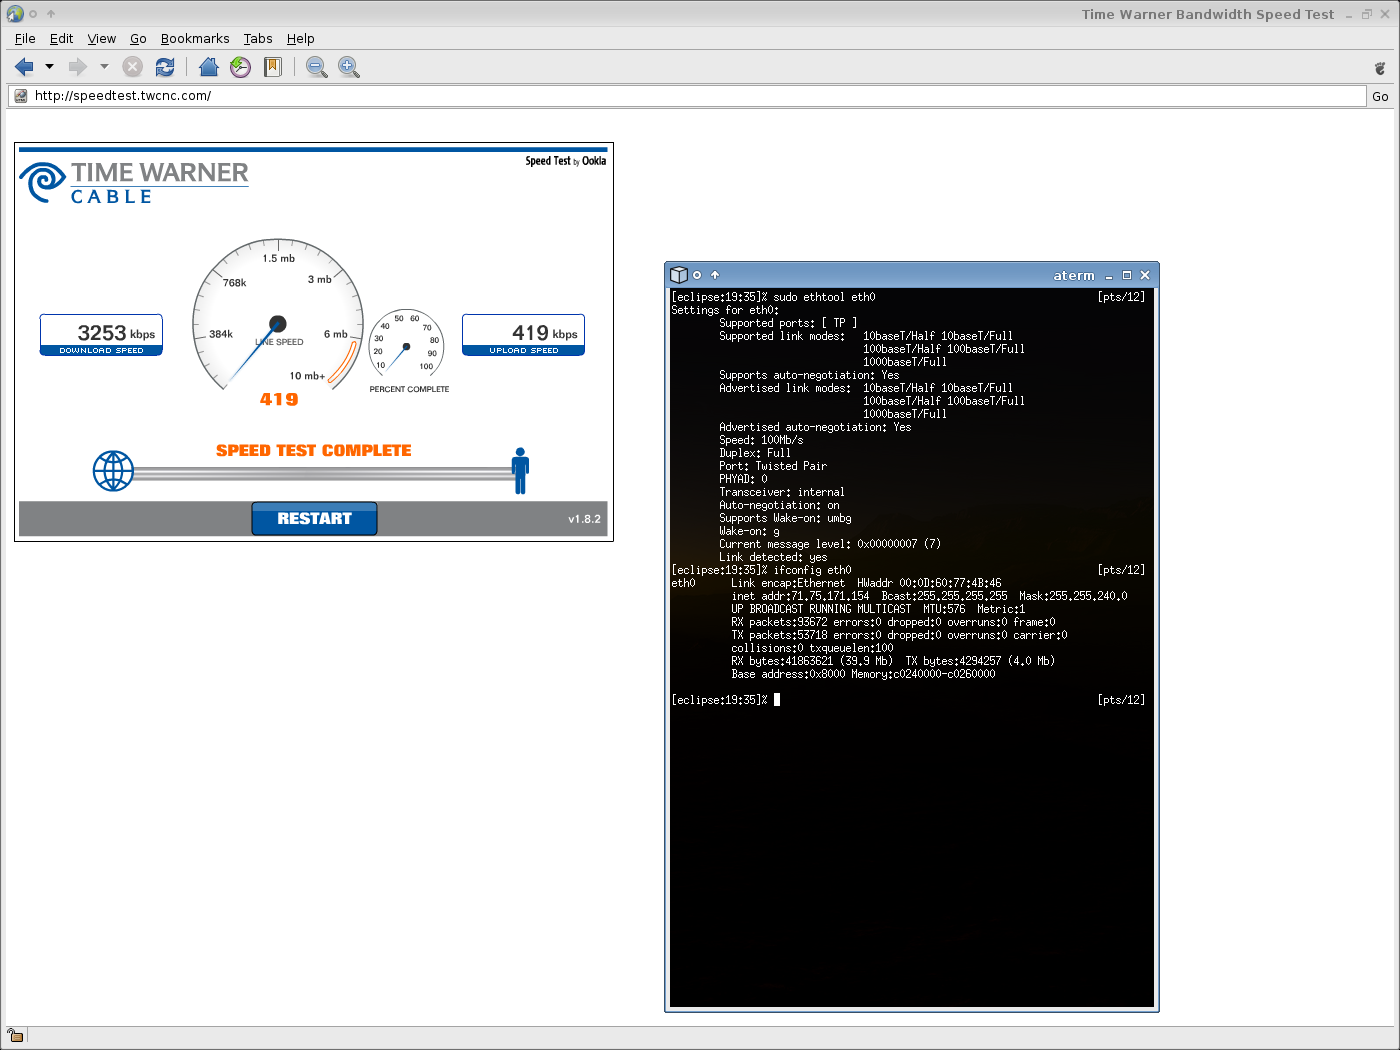This screenshot has width=1400, height=1050.
Task: Click the line speed gauge dial
Action: point(278,316)
